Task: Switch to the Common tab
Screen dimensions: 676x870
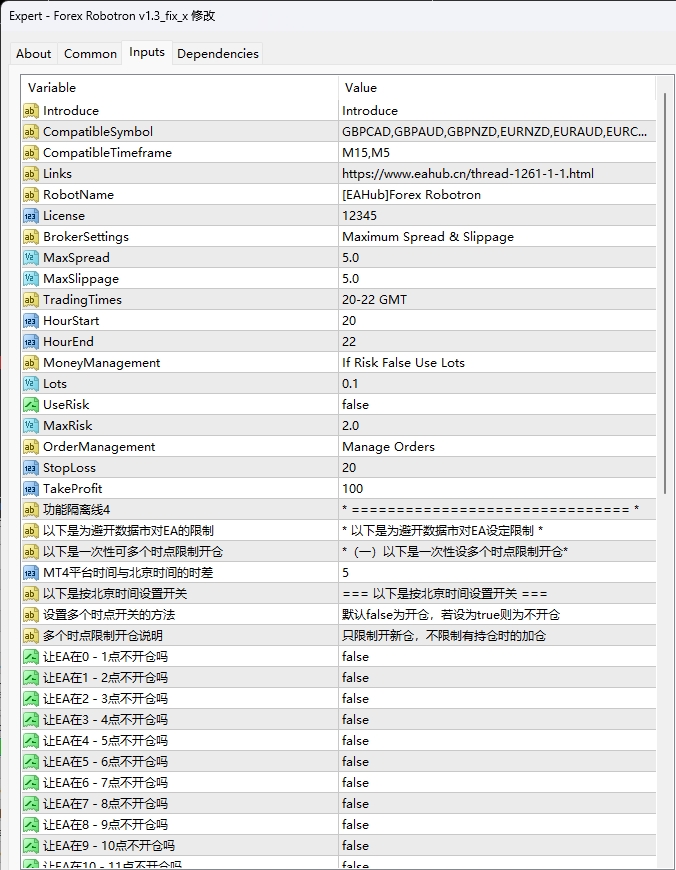Action: click(90, 53)
